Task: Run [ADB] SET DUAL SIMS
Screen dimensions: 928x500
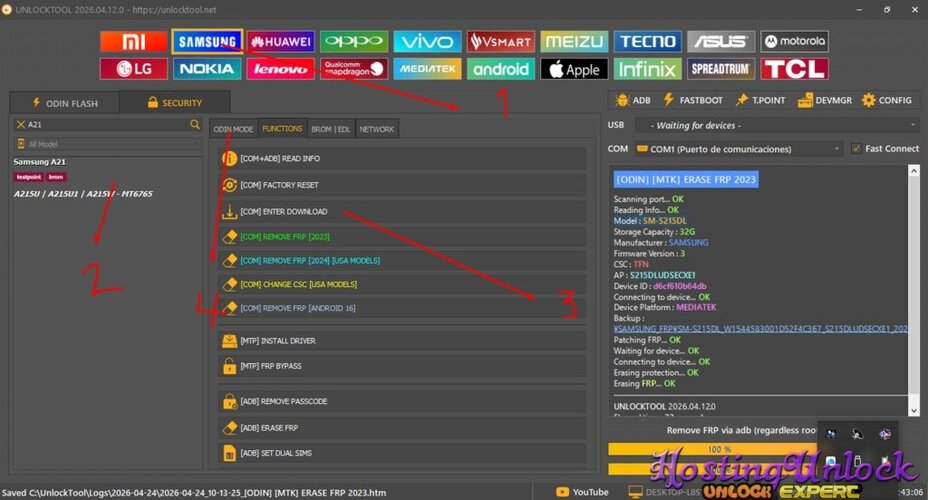Action: [x=402, y=453]
